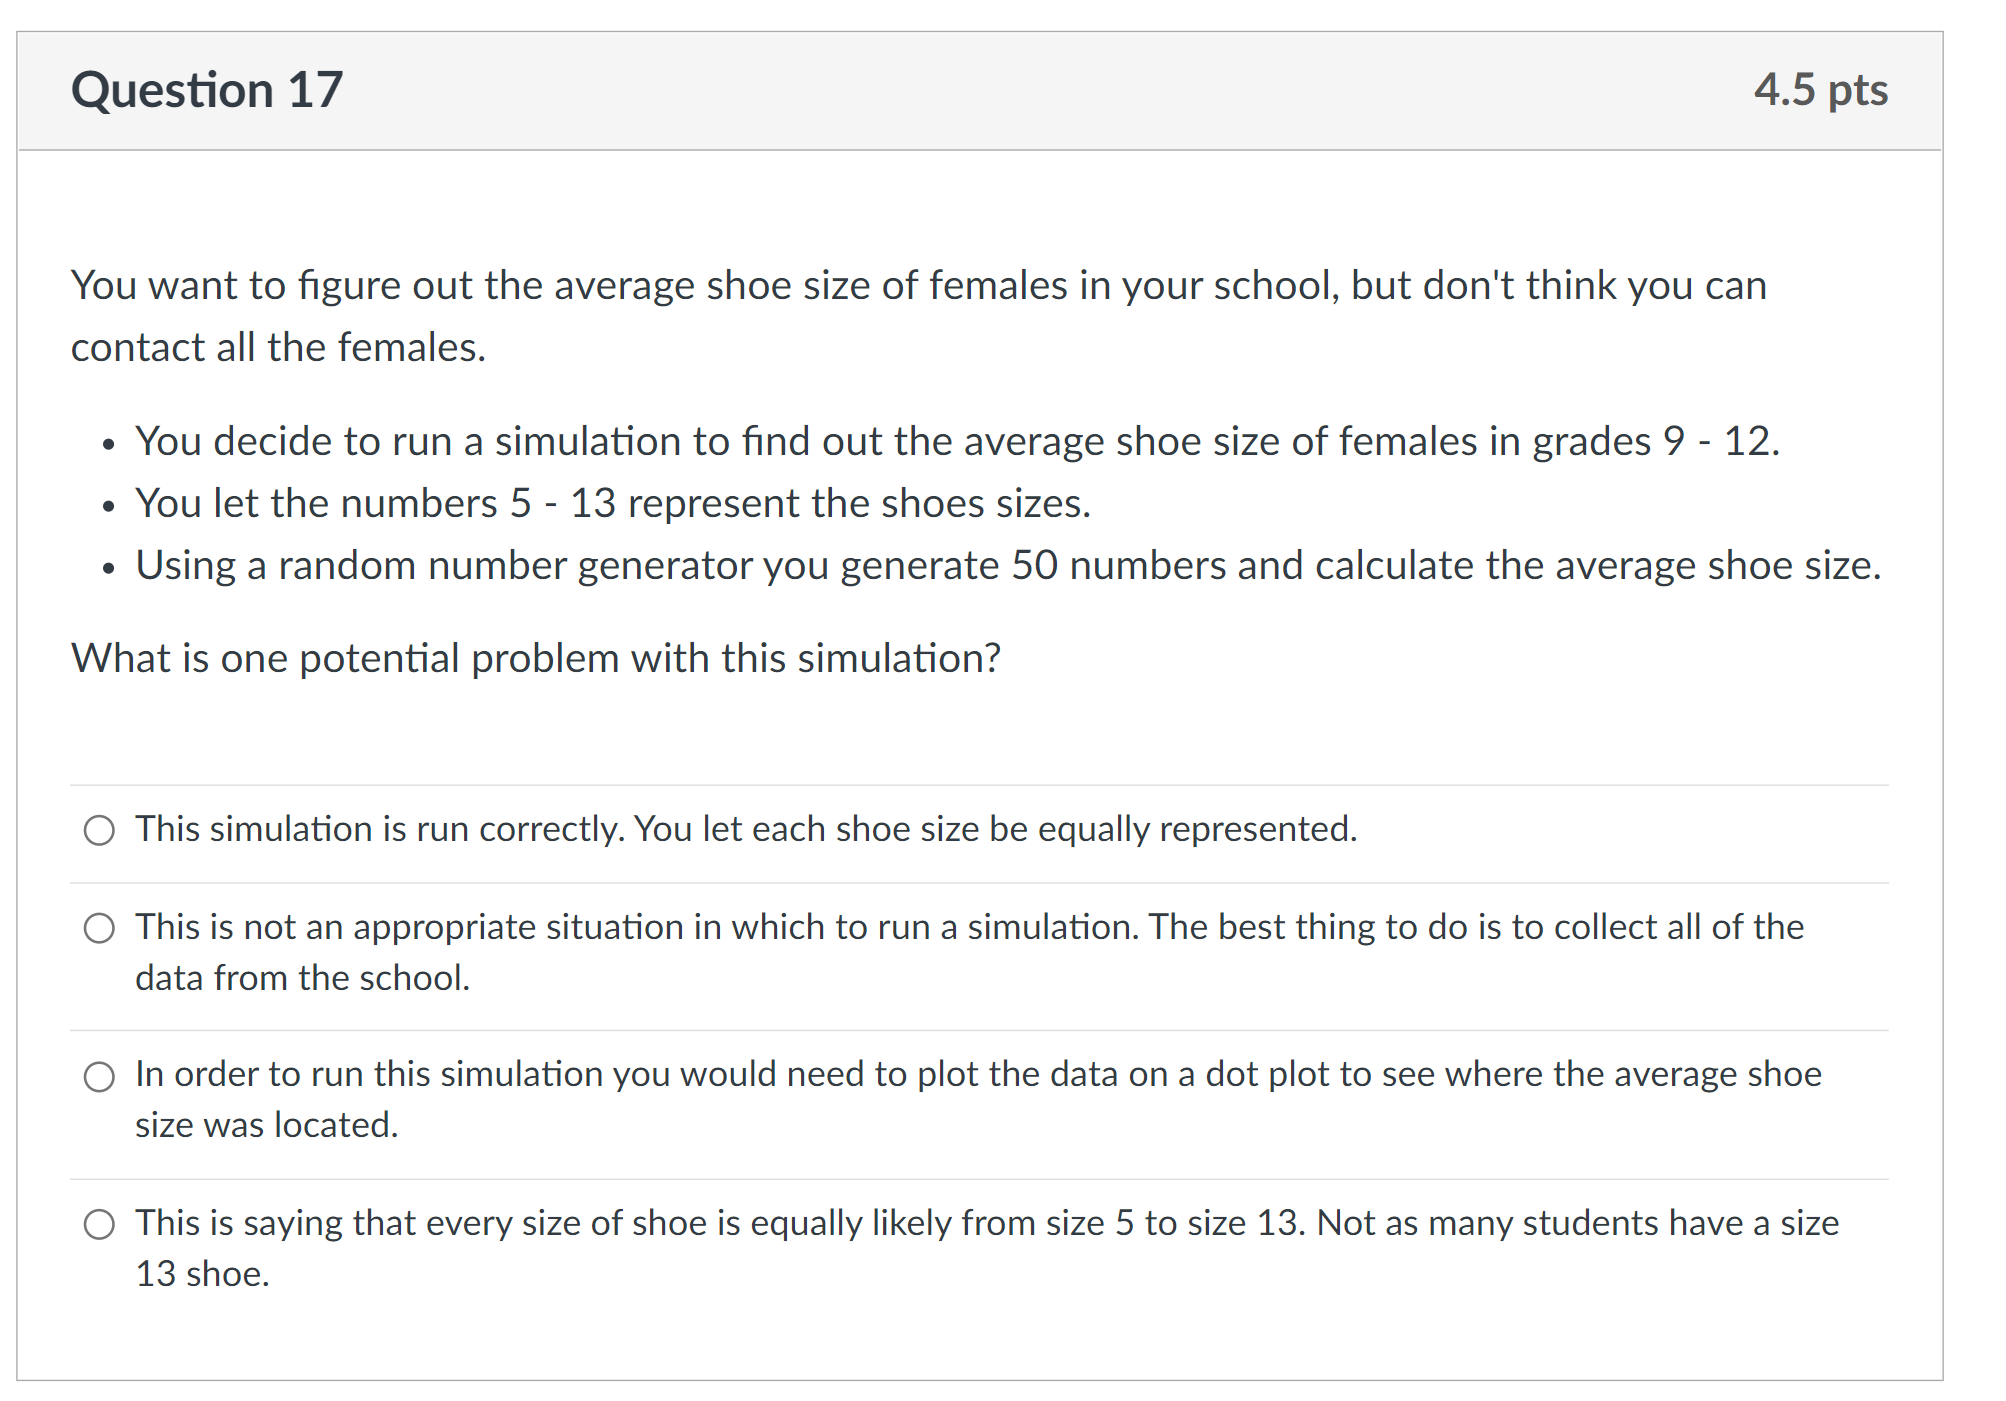The height and width of the screenshot is (1401, 2006).
Task: Click the divider above the first answer choice
Action: tap(1000, 781)
